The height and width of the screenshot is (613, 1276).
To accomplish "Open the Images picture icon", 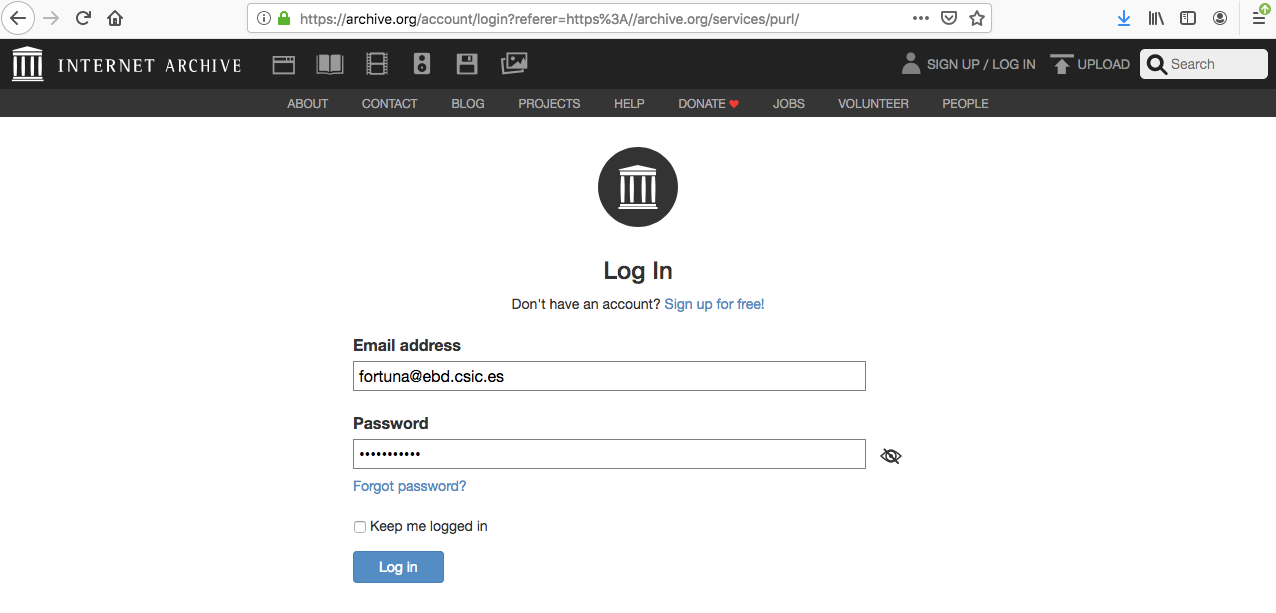I will pyautogui.click(x=514, y=64).
